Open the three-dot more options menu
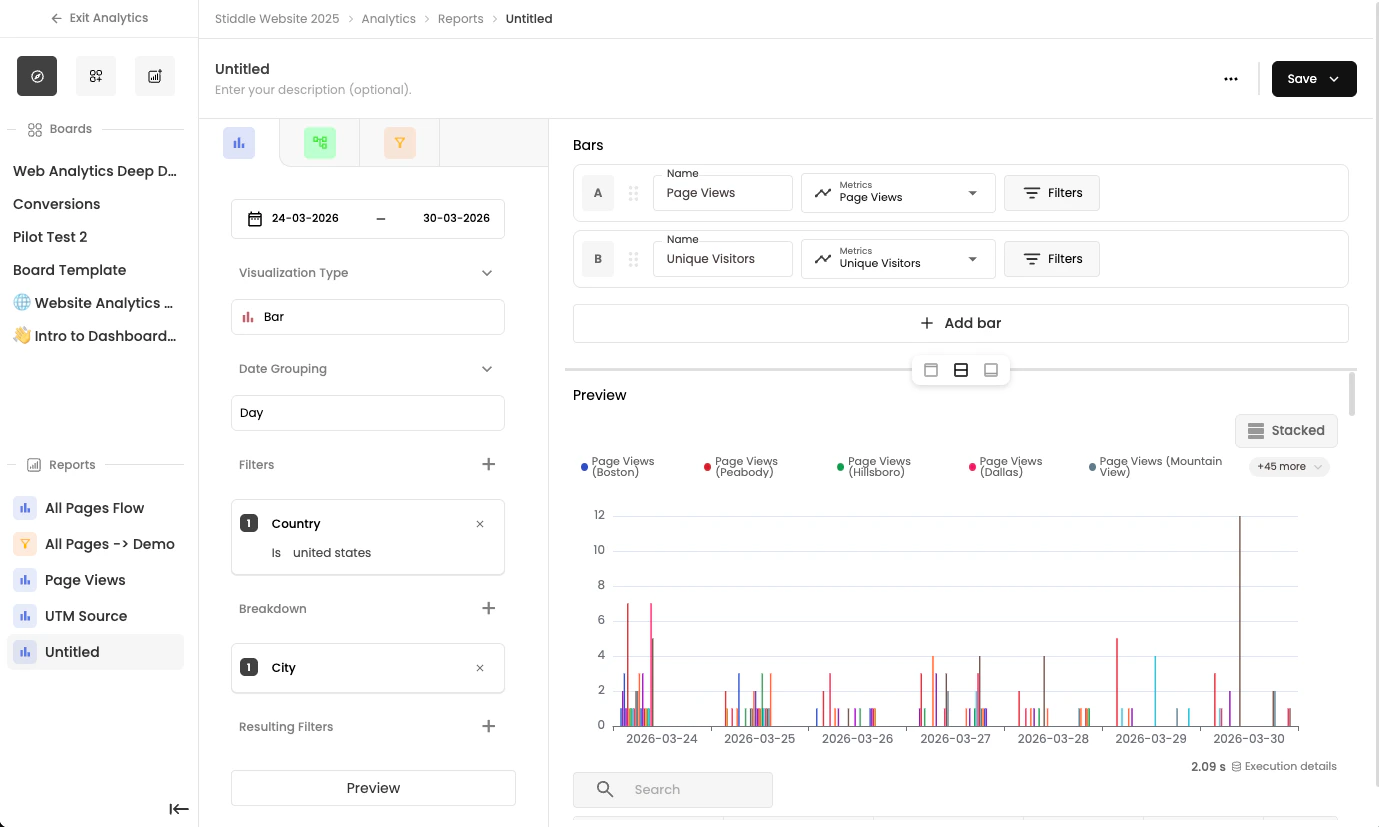 coord(1231,79)
